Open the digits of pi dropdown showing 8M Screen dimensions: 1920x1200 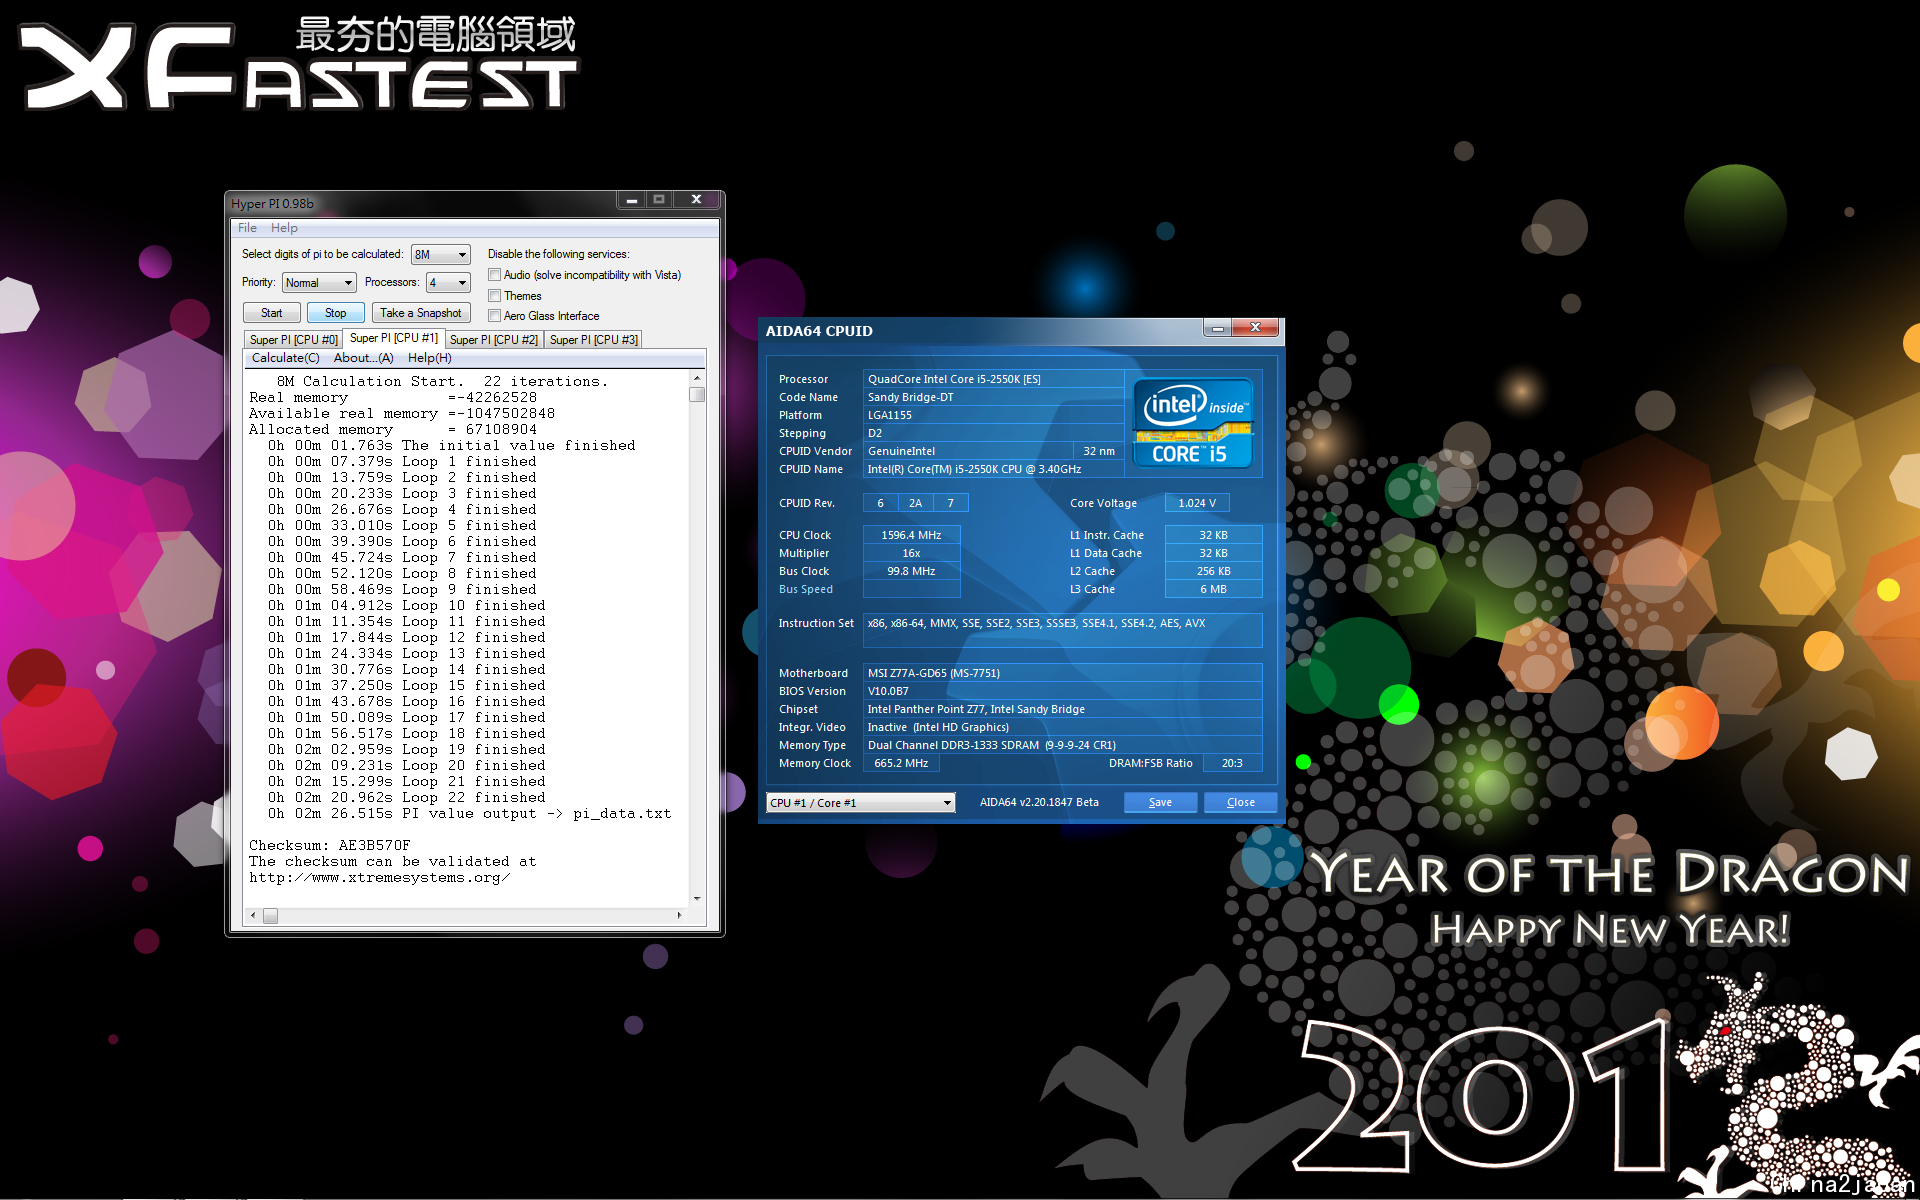tap(440, 255)
